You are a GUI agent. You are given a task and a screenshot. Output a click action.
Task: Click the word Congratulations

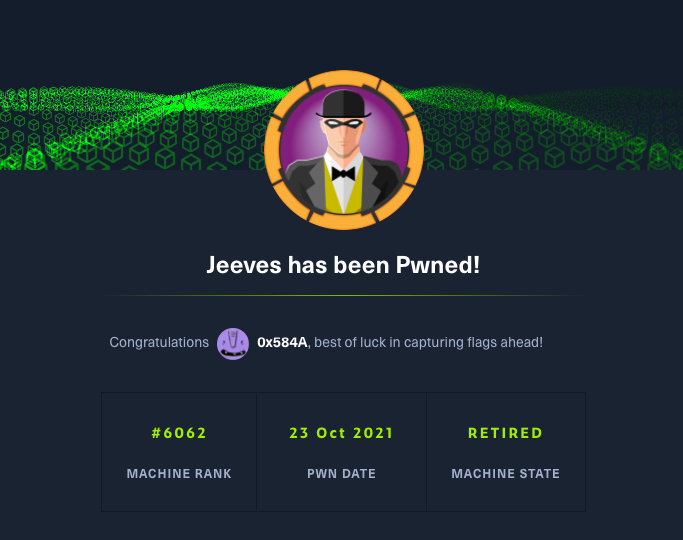coord(159,342)
